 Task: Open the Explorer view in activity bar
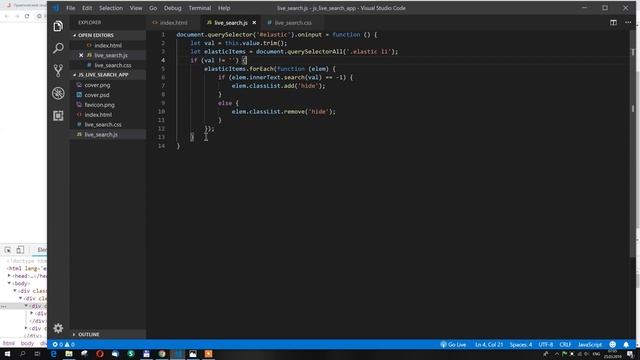click(x=58, y=26)
